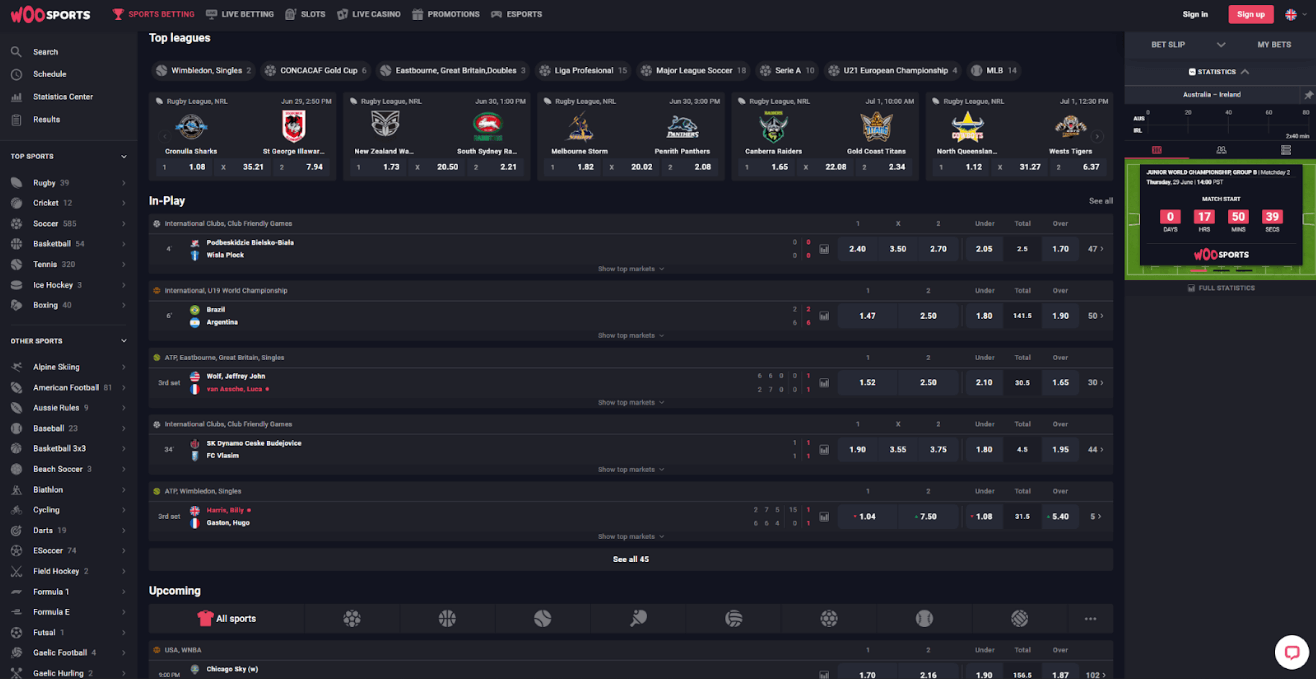Open Live Casino in top navigation
The image size is (1316, 679).
[369, 14]
